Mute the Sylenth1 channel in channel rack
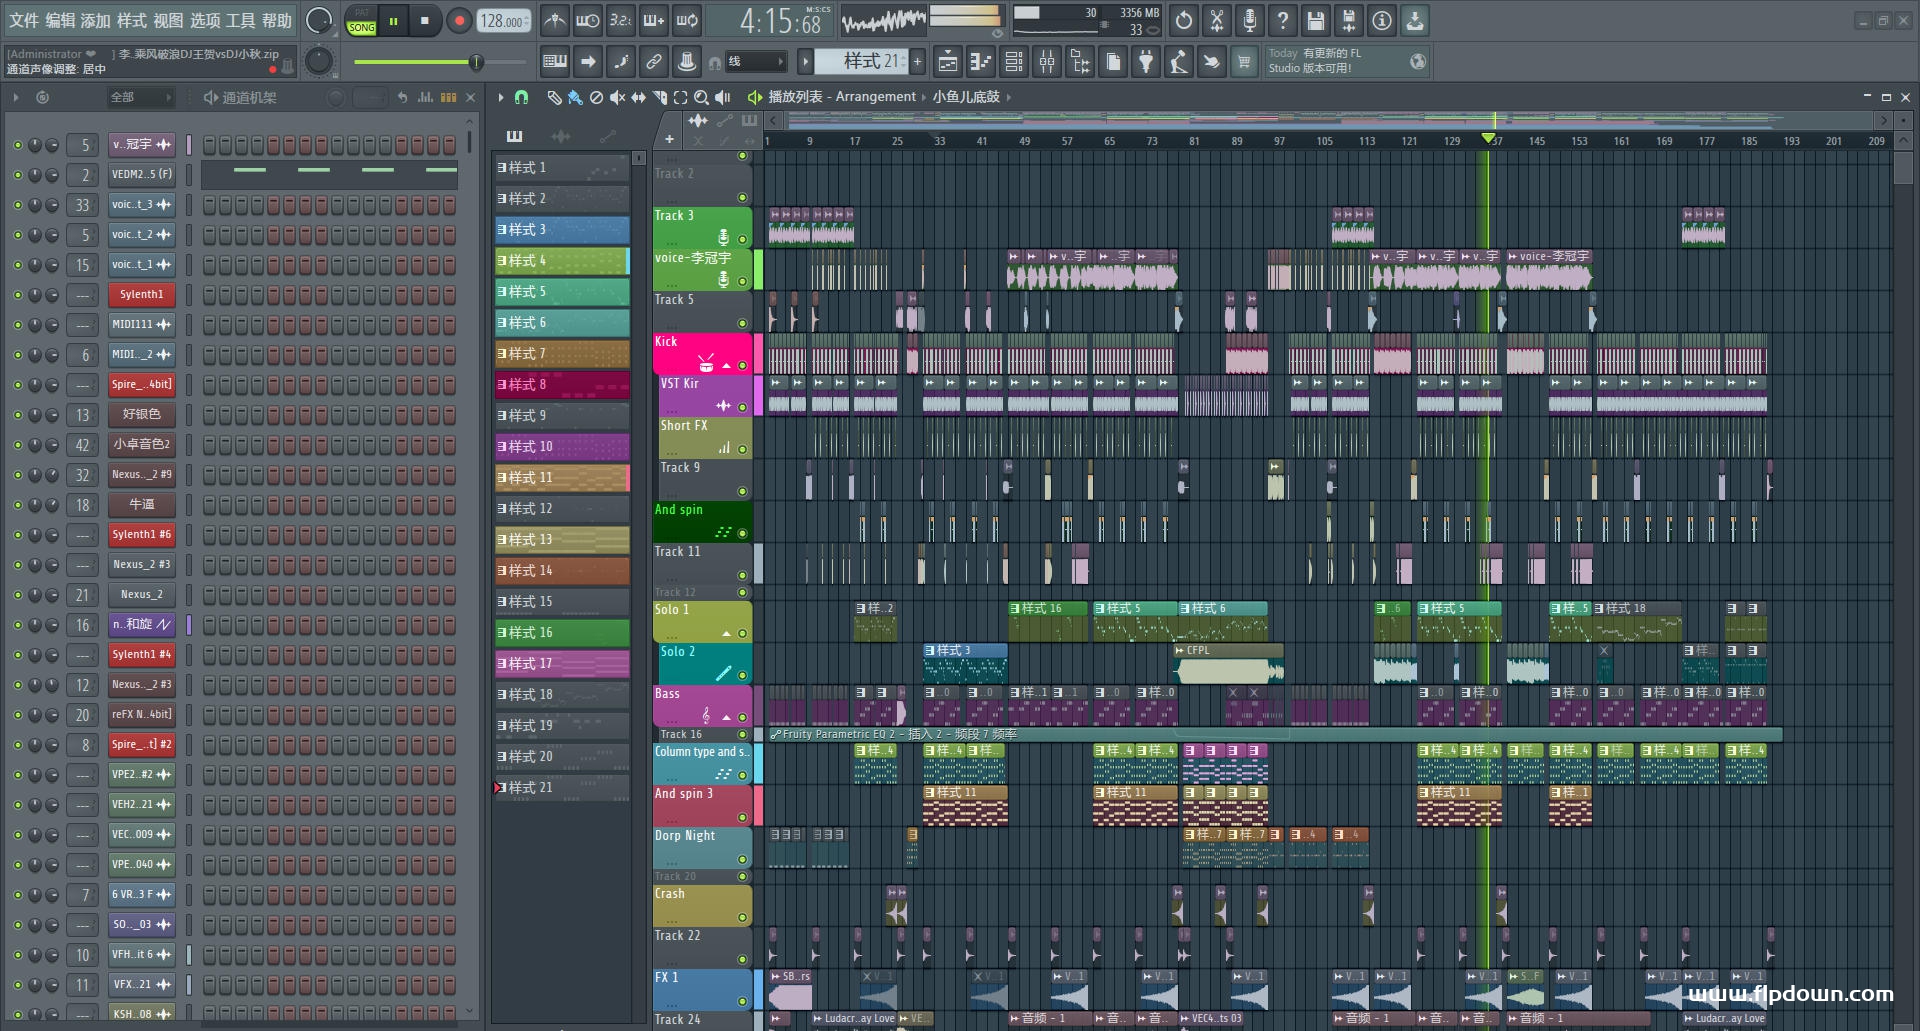The width and height of the screenshot is (1920, 1031). (x=17, y=295)
